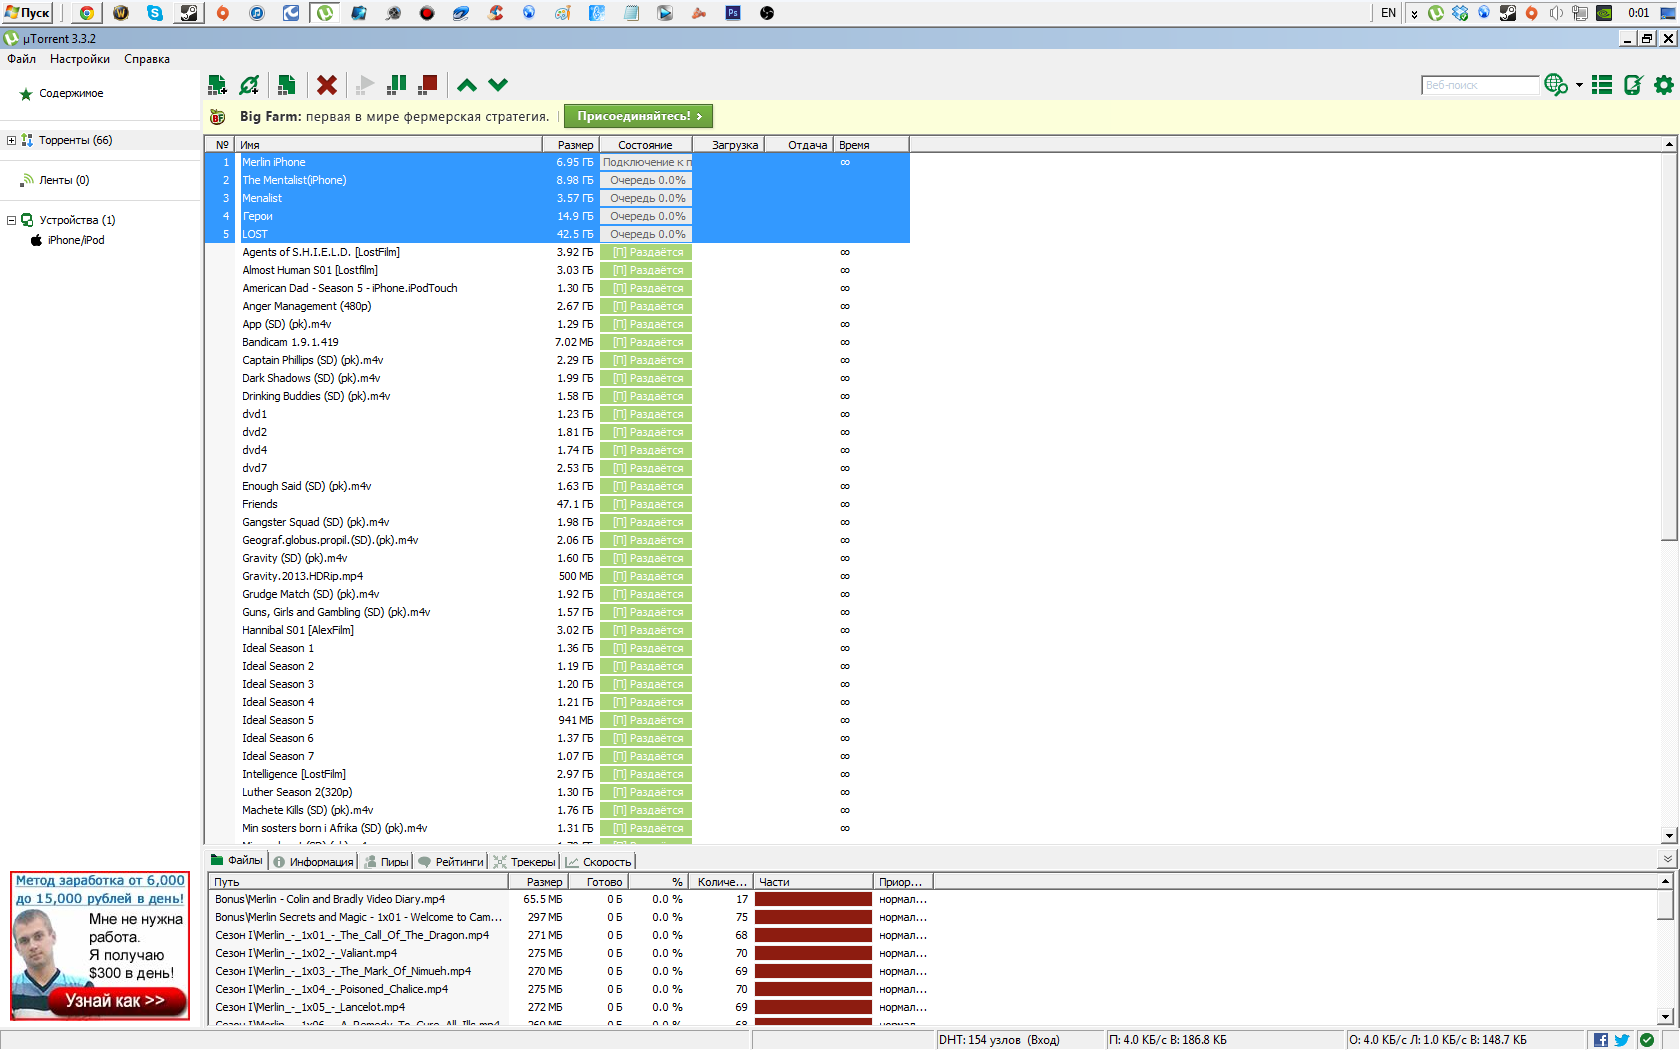The width and height of the screenshot is (1680, 1050).
Task: Click the Раздаётся status bar of Bandicam 1.9.1.419
Action: click(x=646, y=342)
